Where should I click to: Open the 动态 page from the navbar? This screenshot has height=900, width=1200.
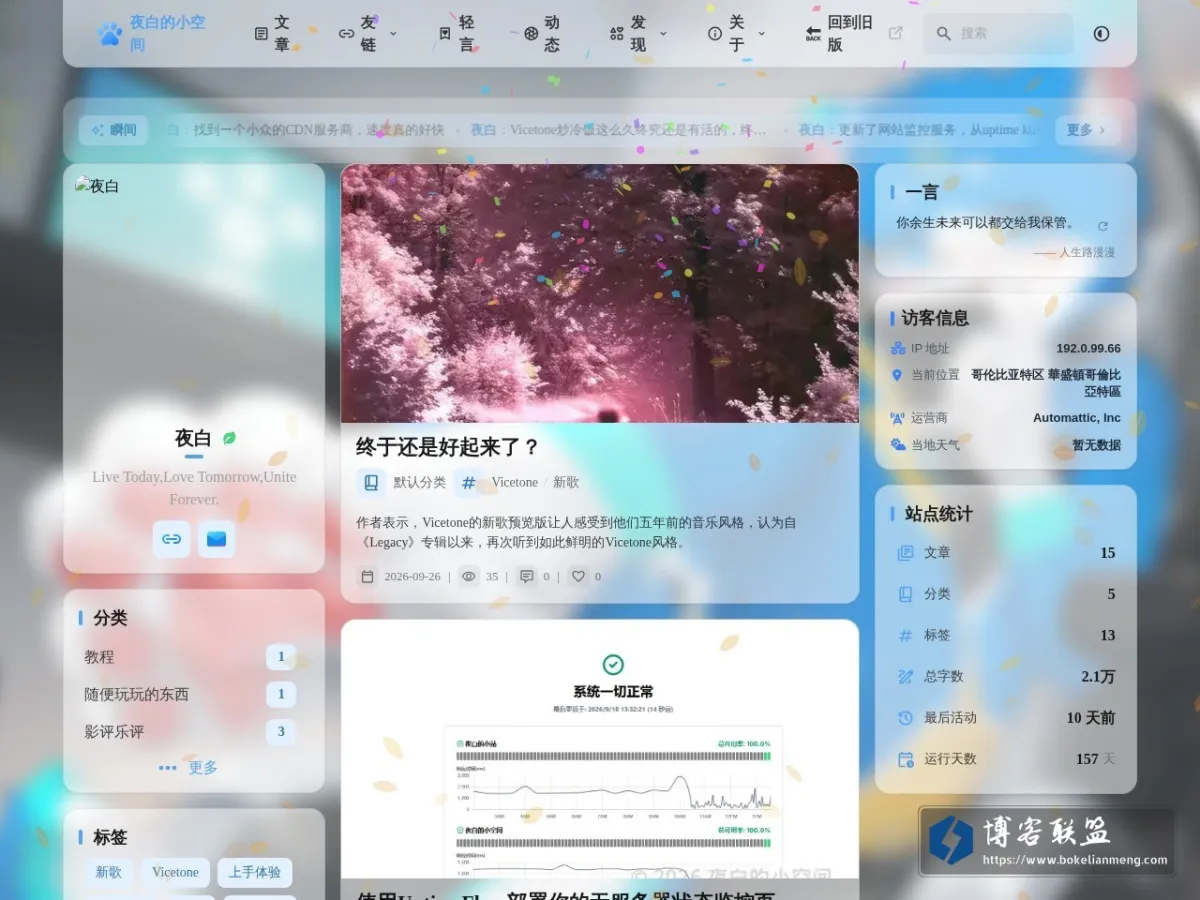click(x=543, y=33)
